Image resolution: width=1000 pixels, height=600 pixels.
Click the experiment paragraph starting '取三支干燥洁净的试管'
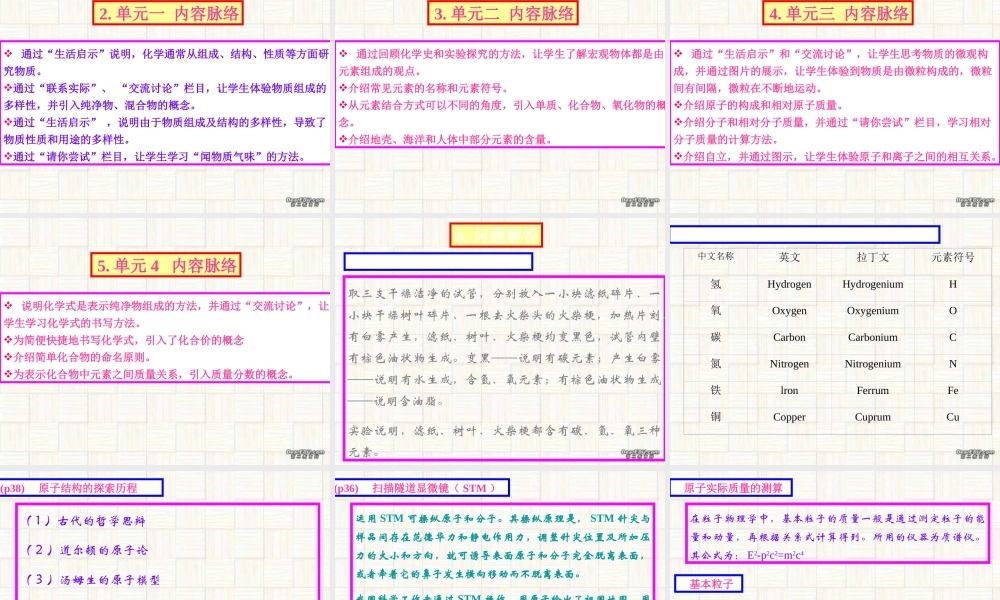pyautogui.click(x=504, y=348)
